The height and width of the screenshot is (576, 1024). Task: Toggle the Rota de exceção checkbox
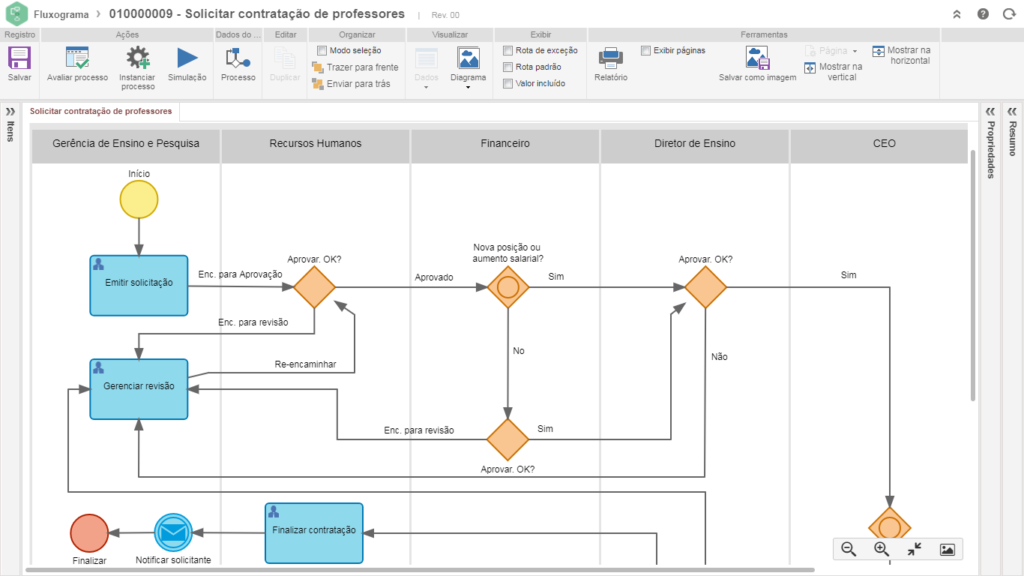tap(509, 50)
